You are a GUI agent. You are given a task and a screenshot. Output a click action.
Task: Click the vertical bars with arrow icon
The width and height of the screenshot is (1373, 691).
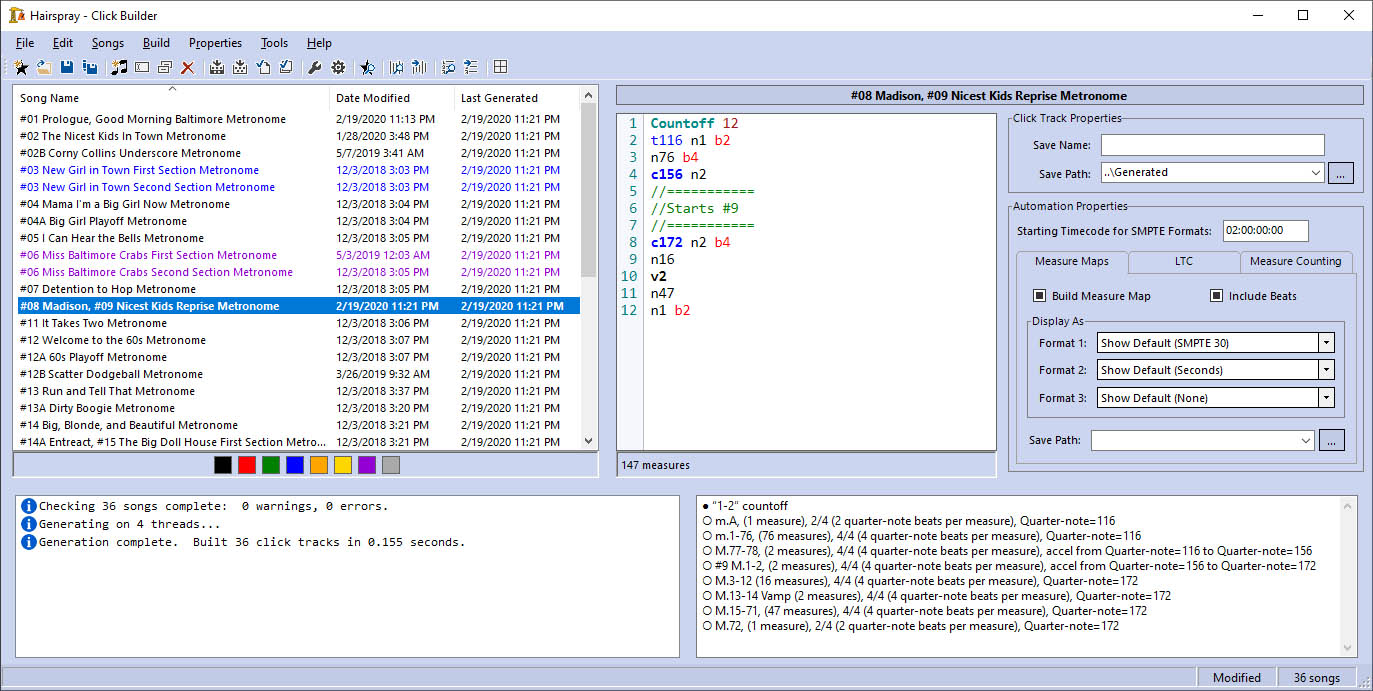pyautogui.click(x=419, y=67)
